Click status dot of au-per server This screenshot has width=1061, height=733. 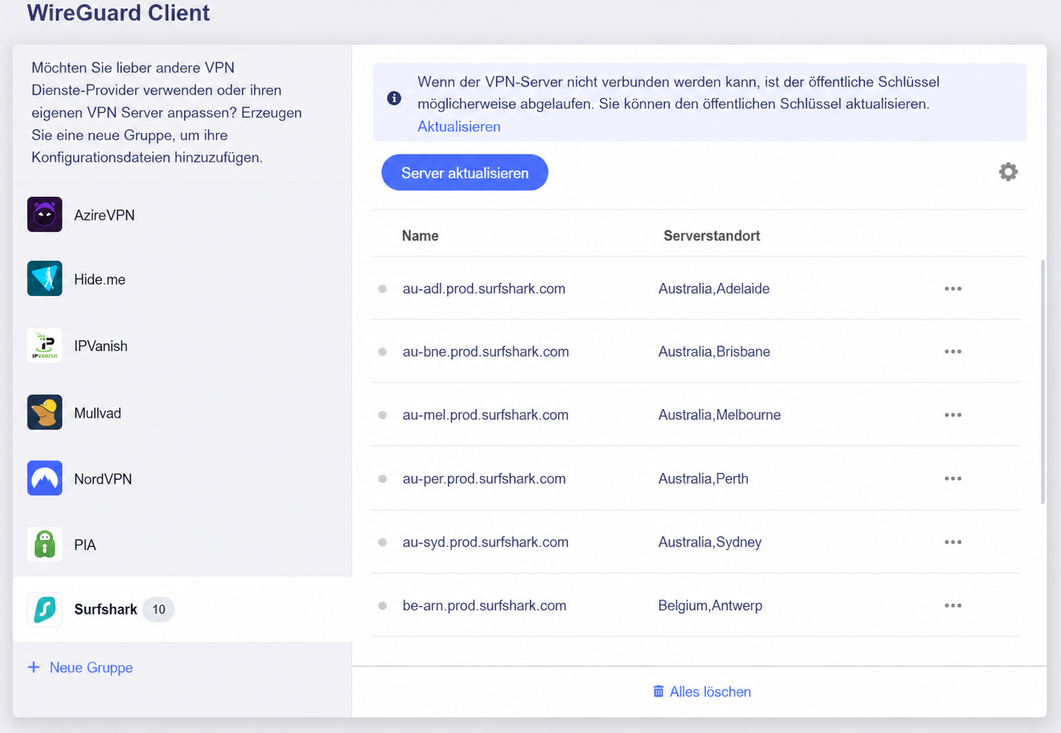point(382,479)
